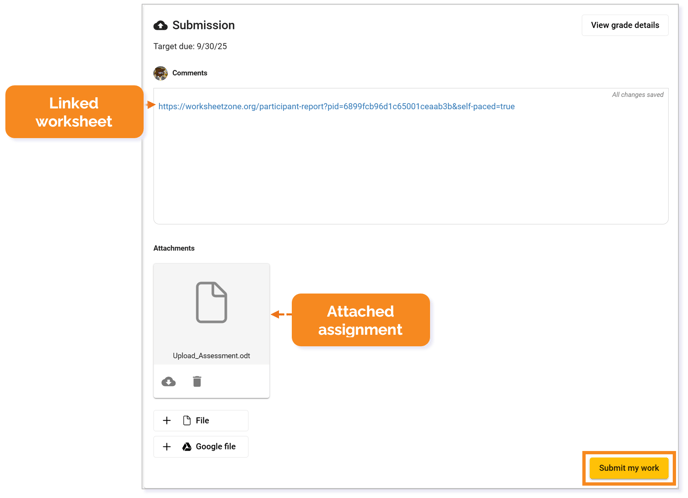
Task: Click the plus icon beside File
Action: coord(167,421)
